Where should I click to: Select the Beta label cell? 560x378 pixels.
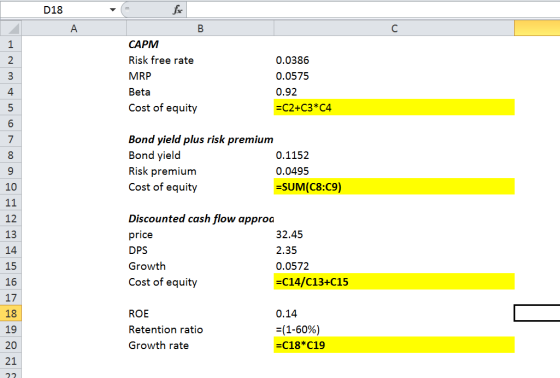(x=200, y=92)
